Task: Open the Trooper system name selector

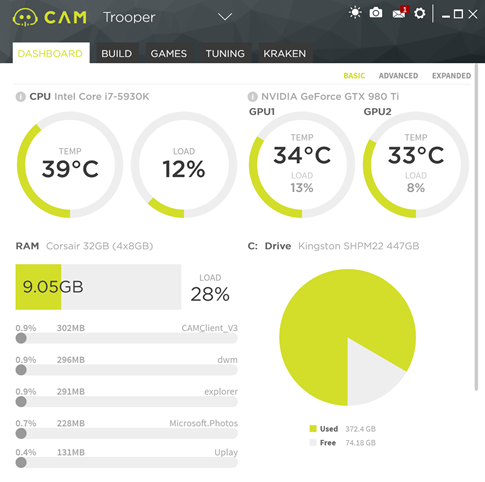Action: (129, 17)
